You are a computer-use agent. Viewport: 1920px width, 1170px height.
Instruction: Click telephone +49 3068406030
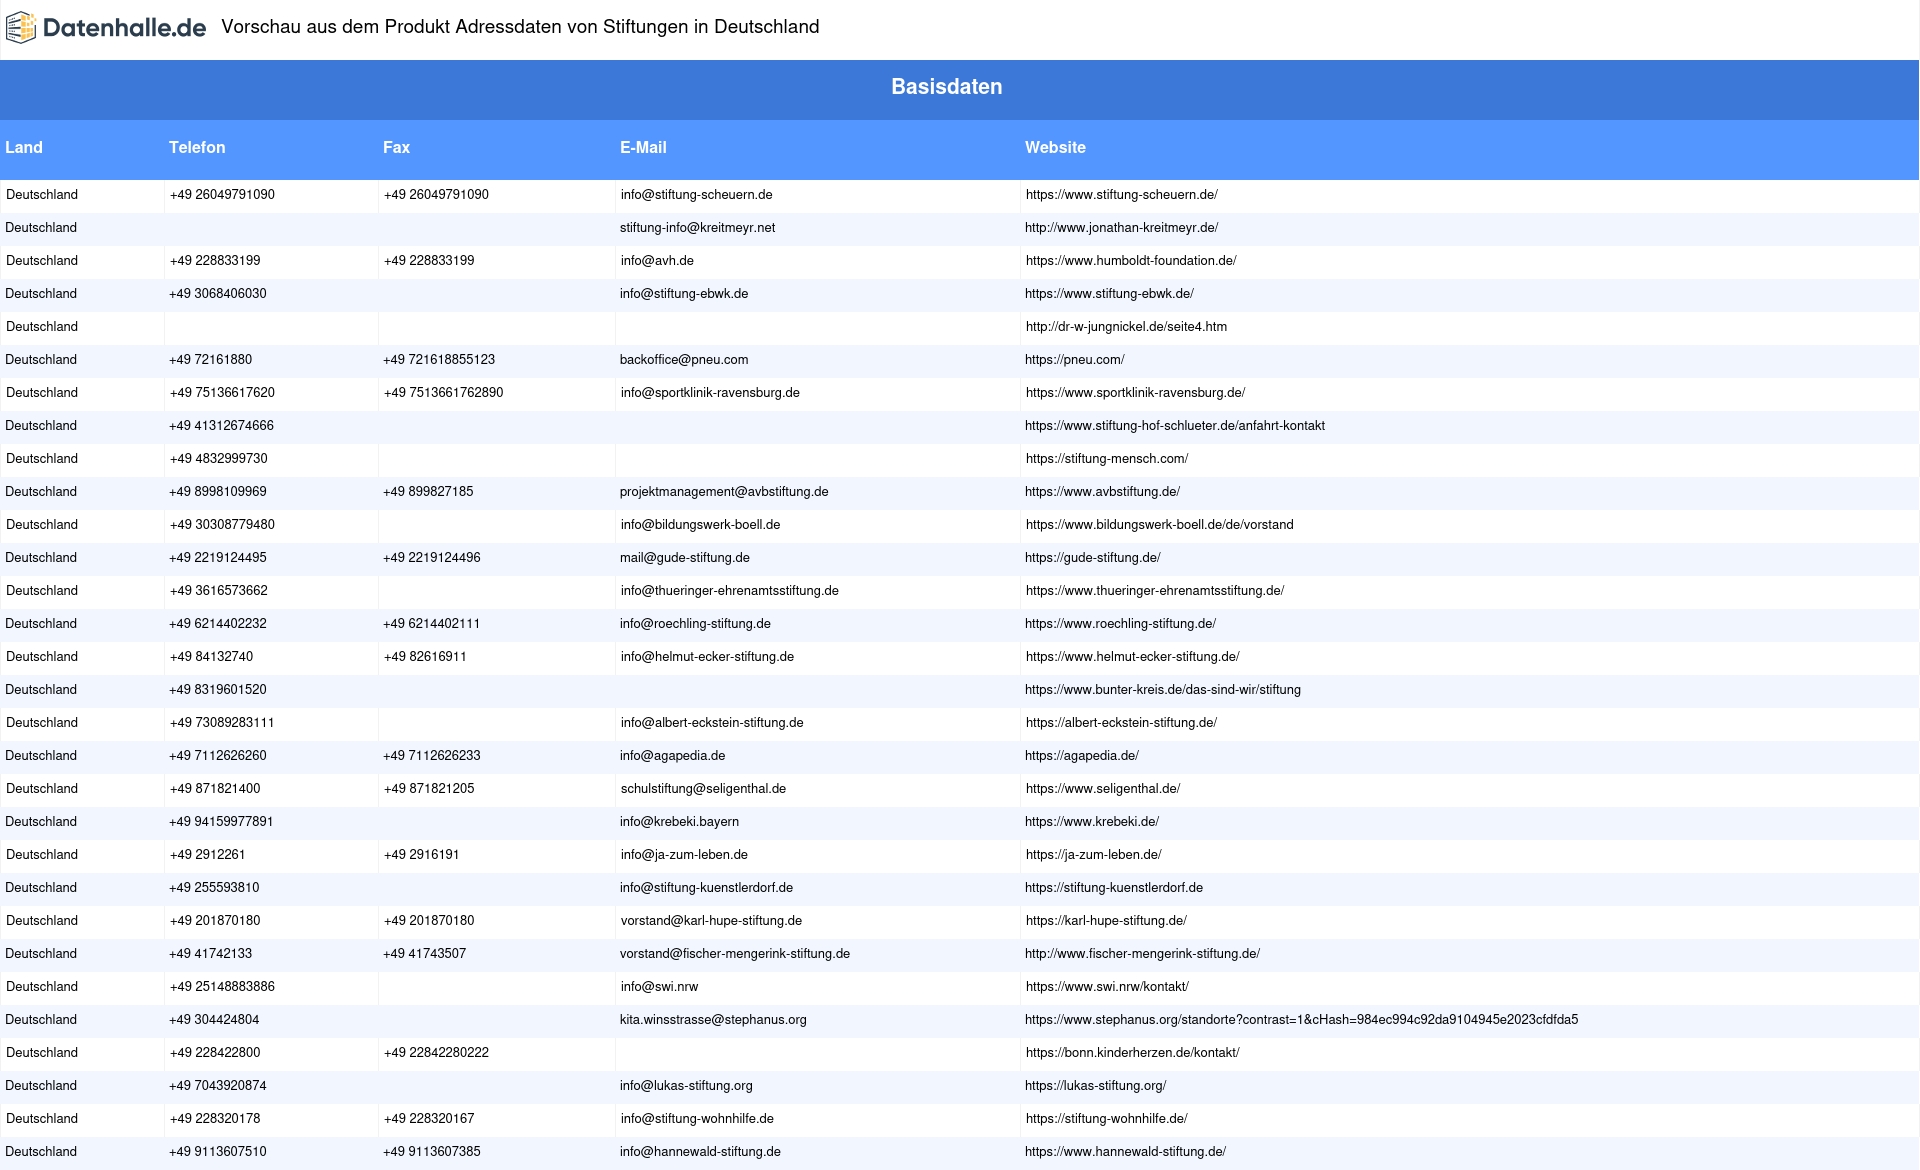pyautogui.click(x=218, y=294)
